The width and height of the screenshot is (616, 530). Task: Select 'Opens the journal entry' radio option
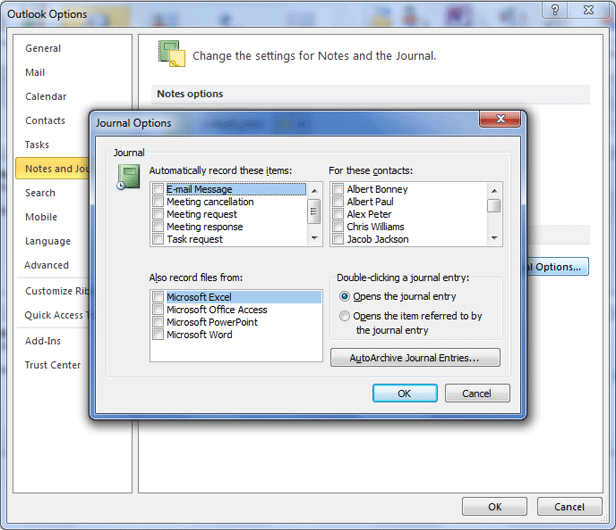click(345, 296)
